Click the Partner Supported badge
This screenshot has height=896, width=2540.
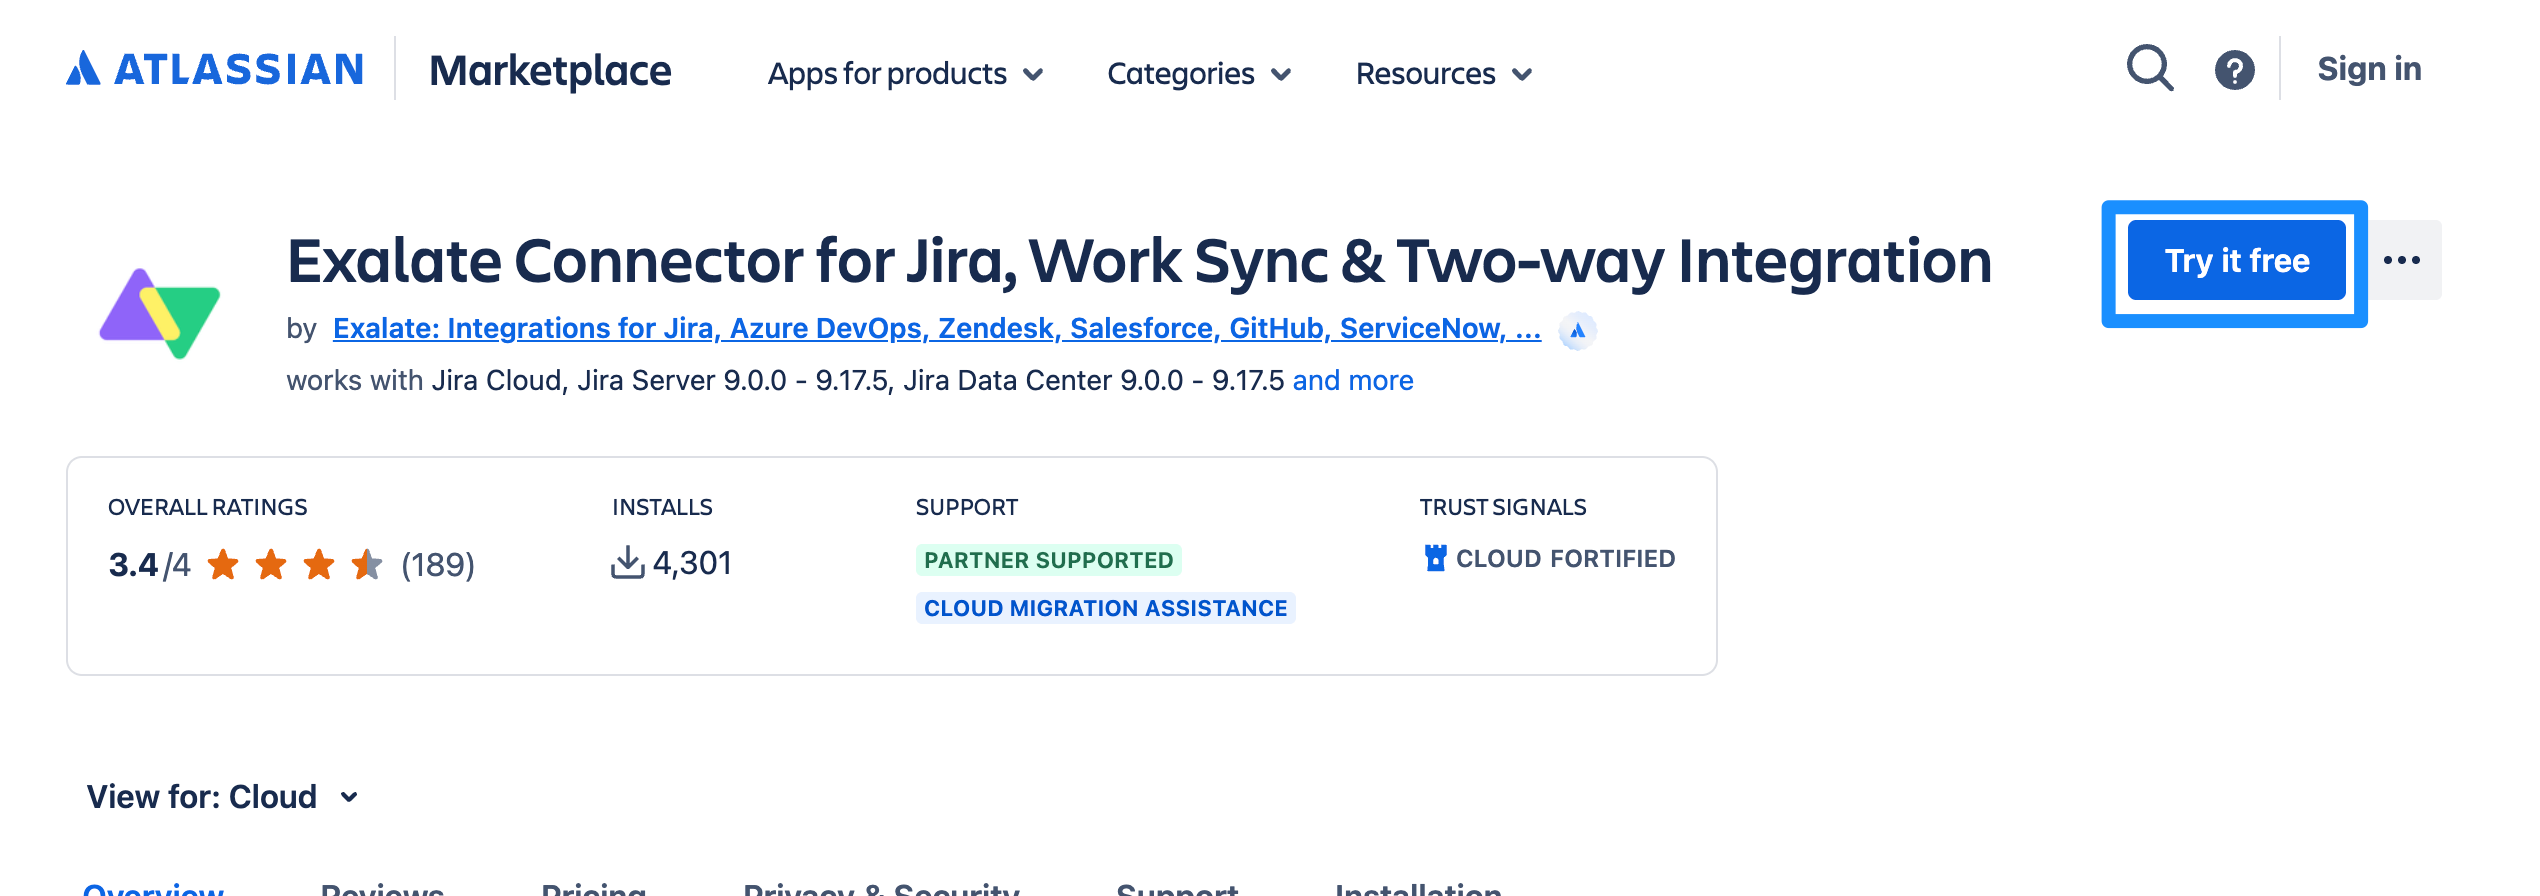1048,560
